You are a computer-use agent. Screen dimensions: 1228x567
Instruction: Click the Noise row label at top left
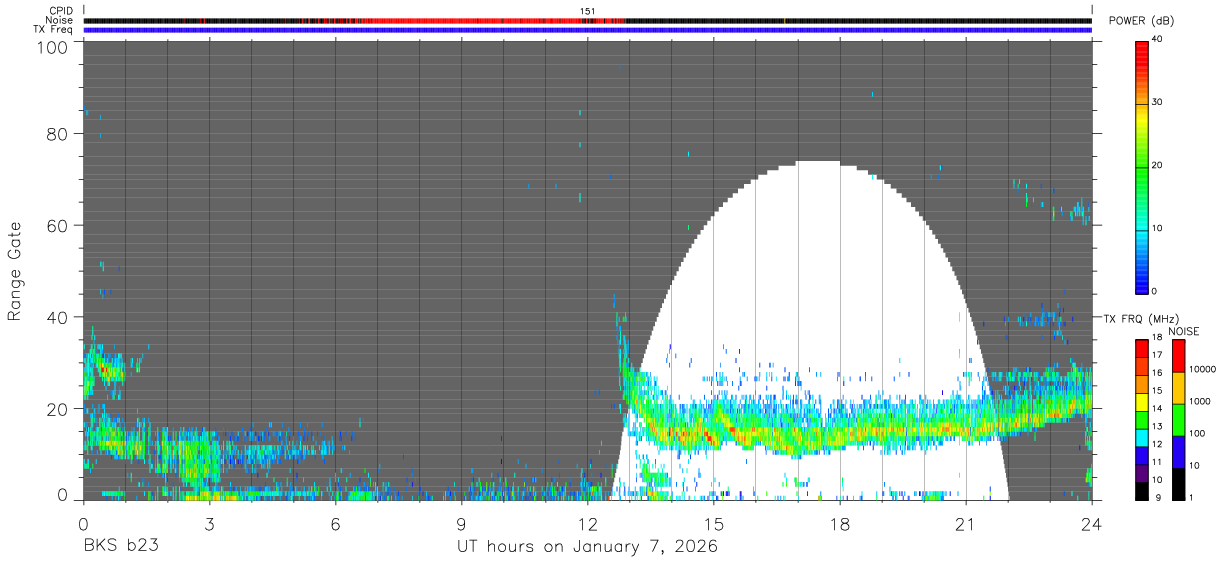(x=58, y=20)
